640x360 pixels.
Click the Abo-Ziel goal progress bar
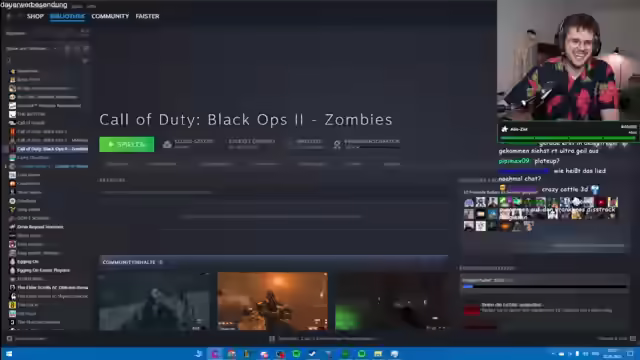point(568,138)
